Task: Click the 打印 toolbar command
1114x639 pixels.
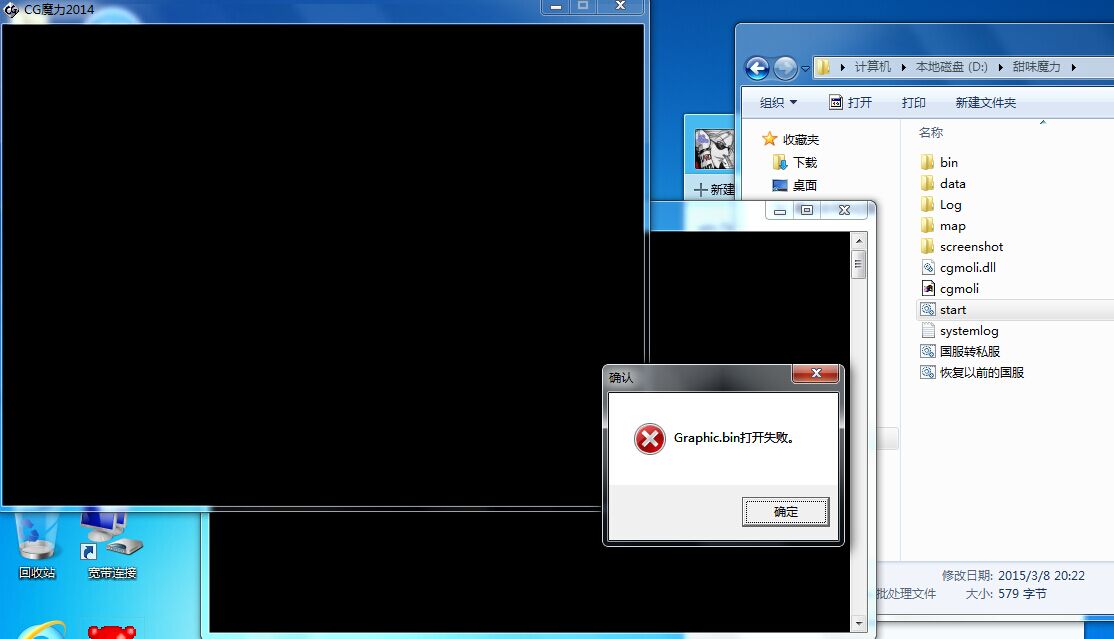Action: pos(913,103)
